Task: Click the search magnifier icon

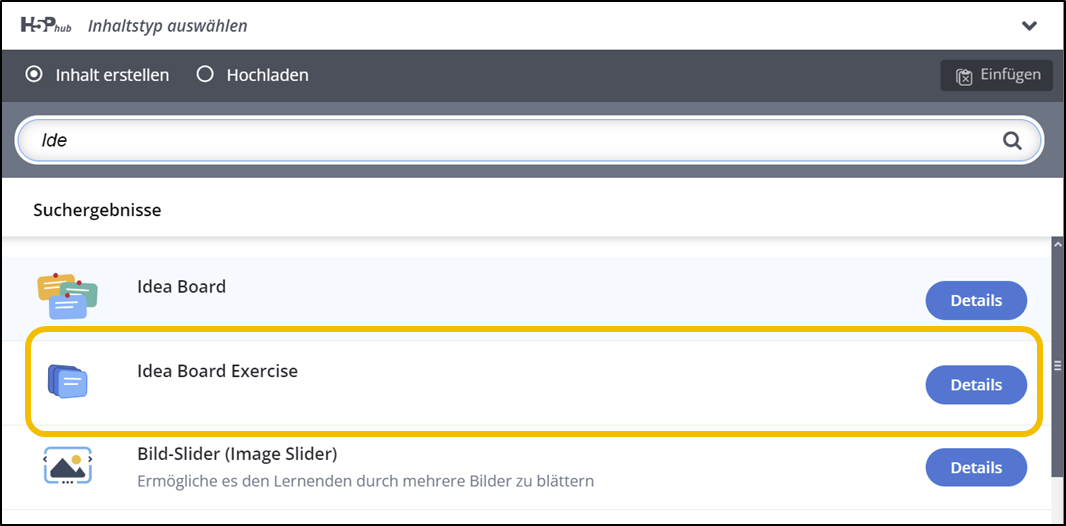Action: click(x=1012, y=141)
